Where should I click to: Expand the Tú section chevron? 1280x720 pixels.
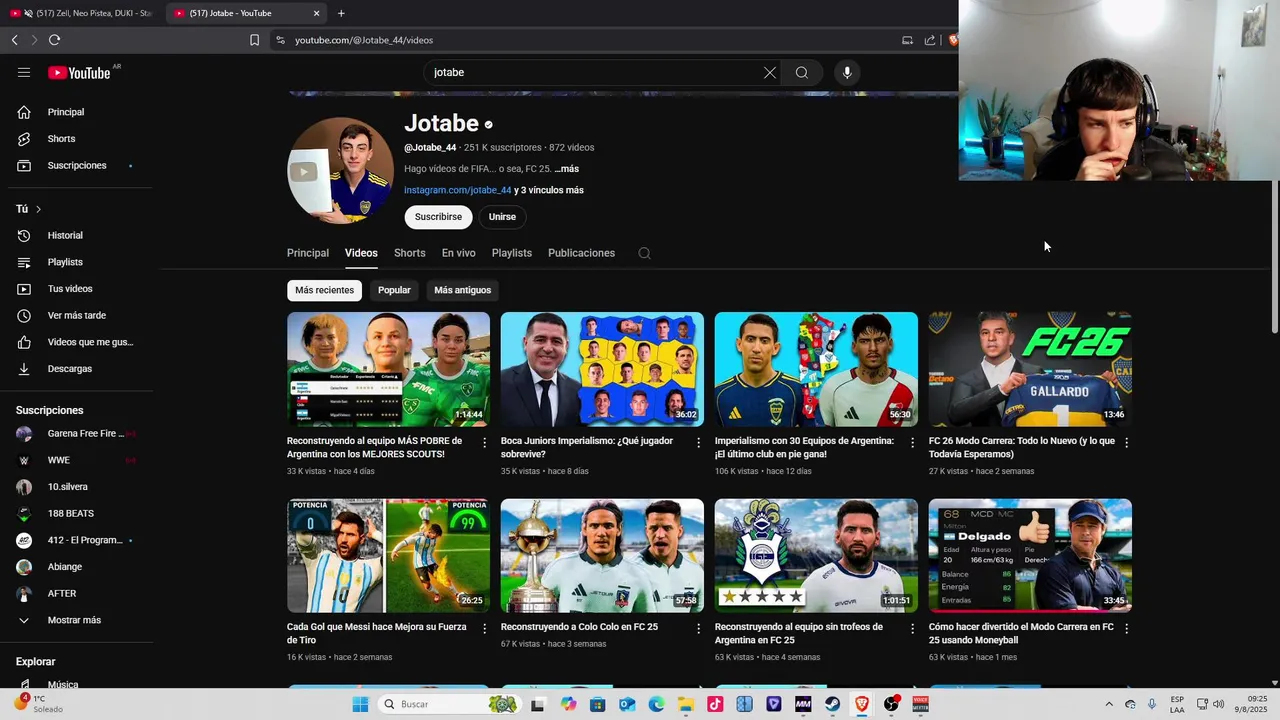[x=38, y=209]
